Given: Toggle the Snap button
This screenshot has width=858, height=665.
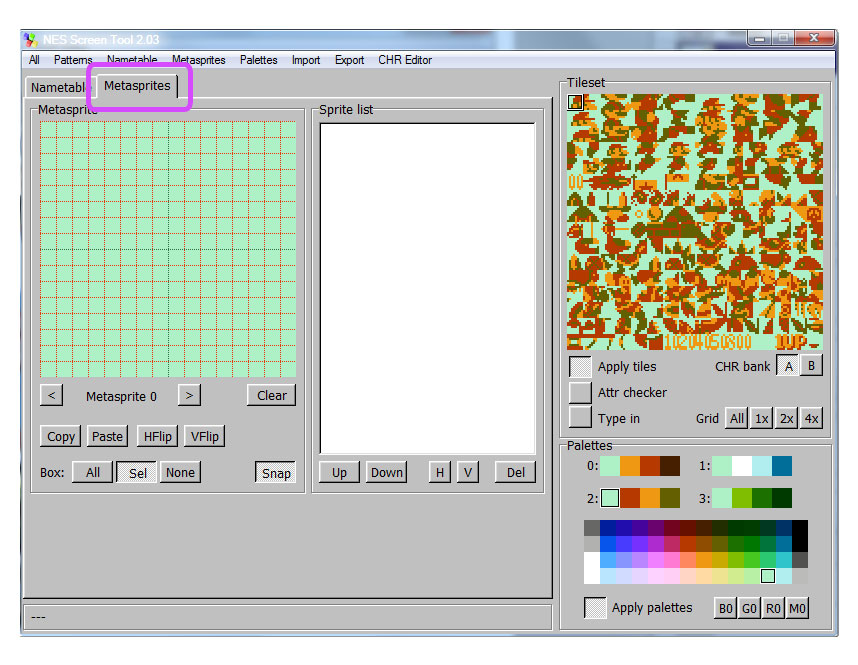Looking at the screenshot, I should coord(276,472).
